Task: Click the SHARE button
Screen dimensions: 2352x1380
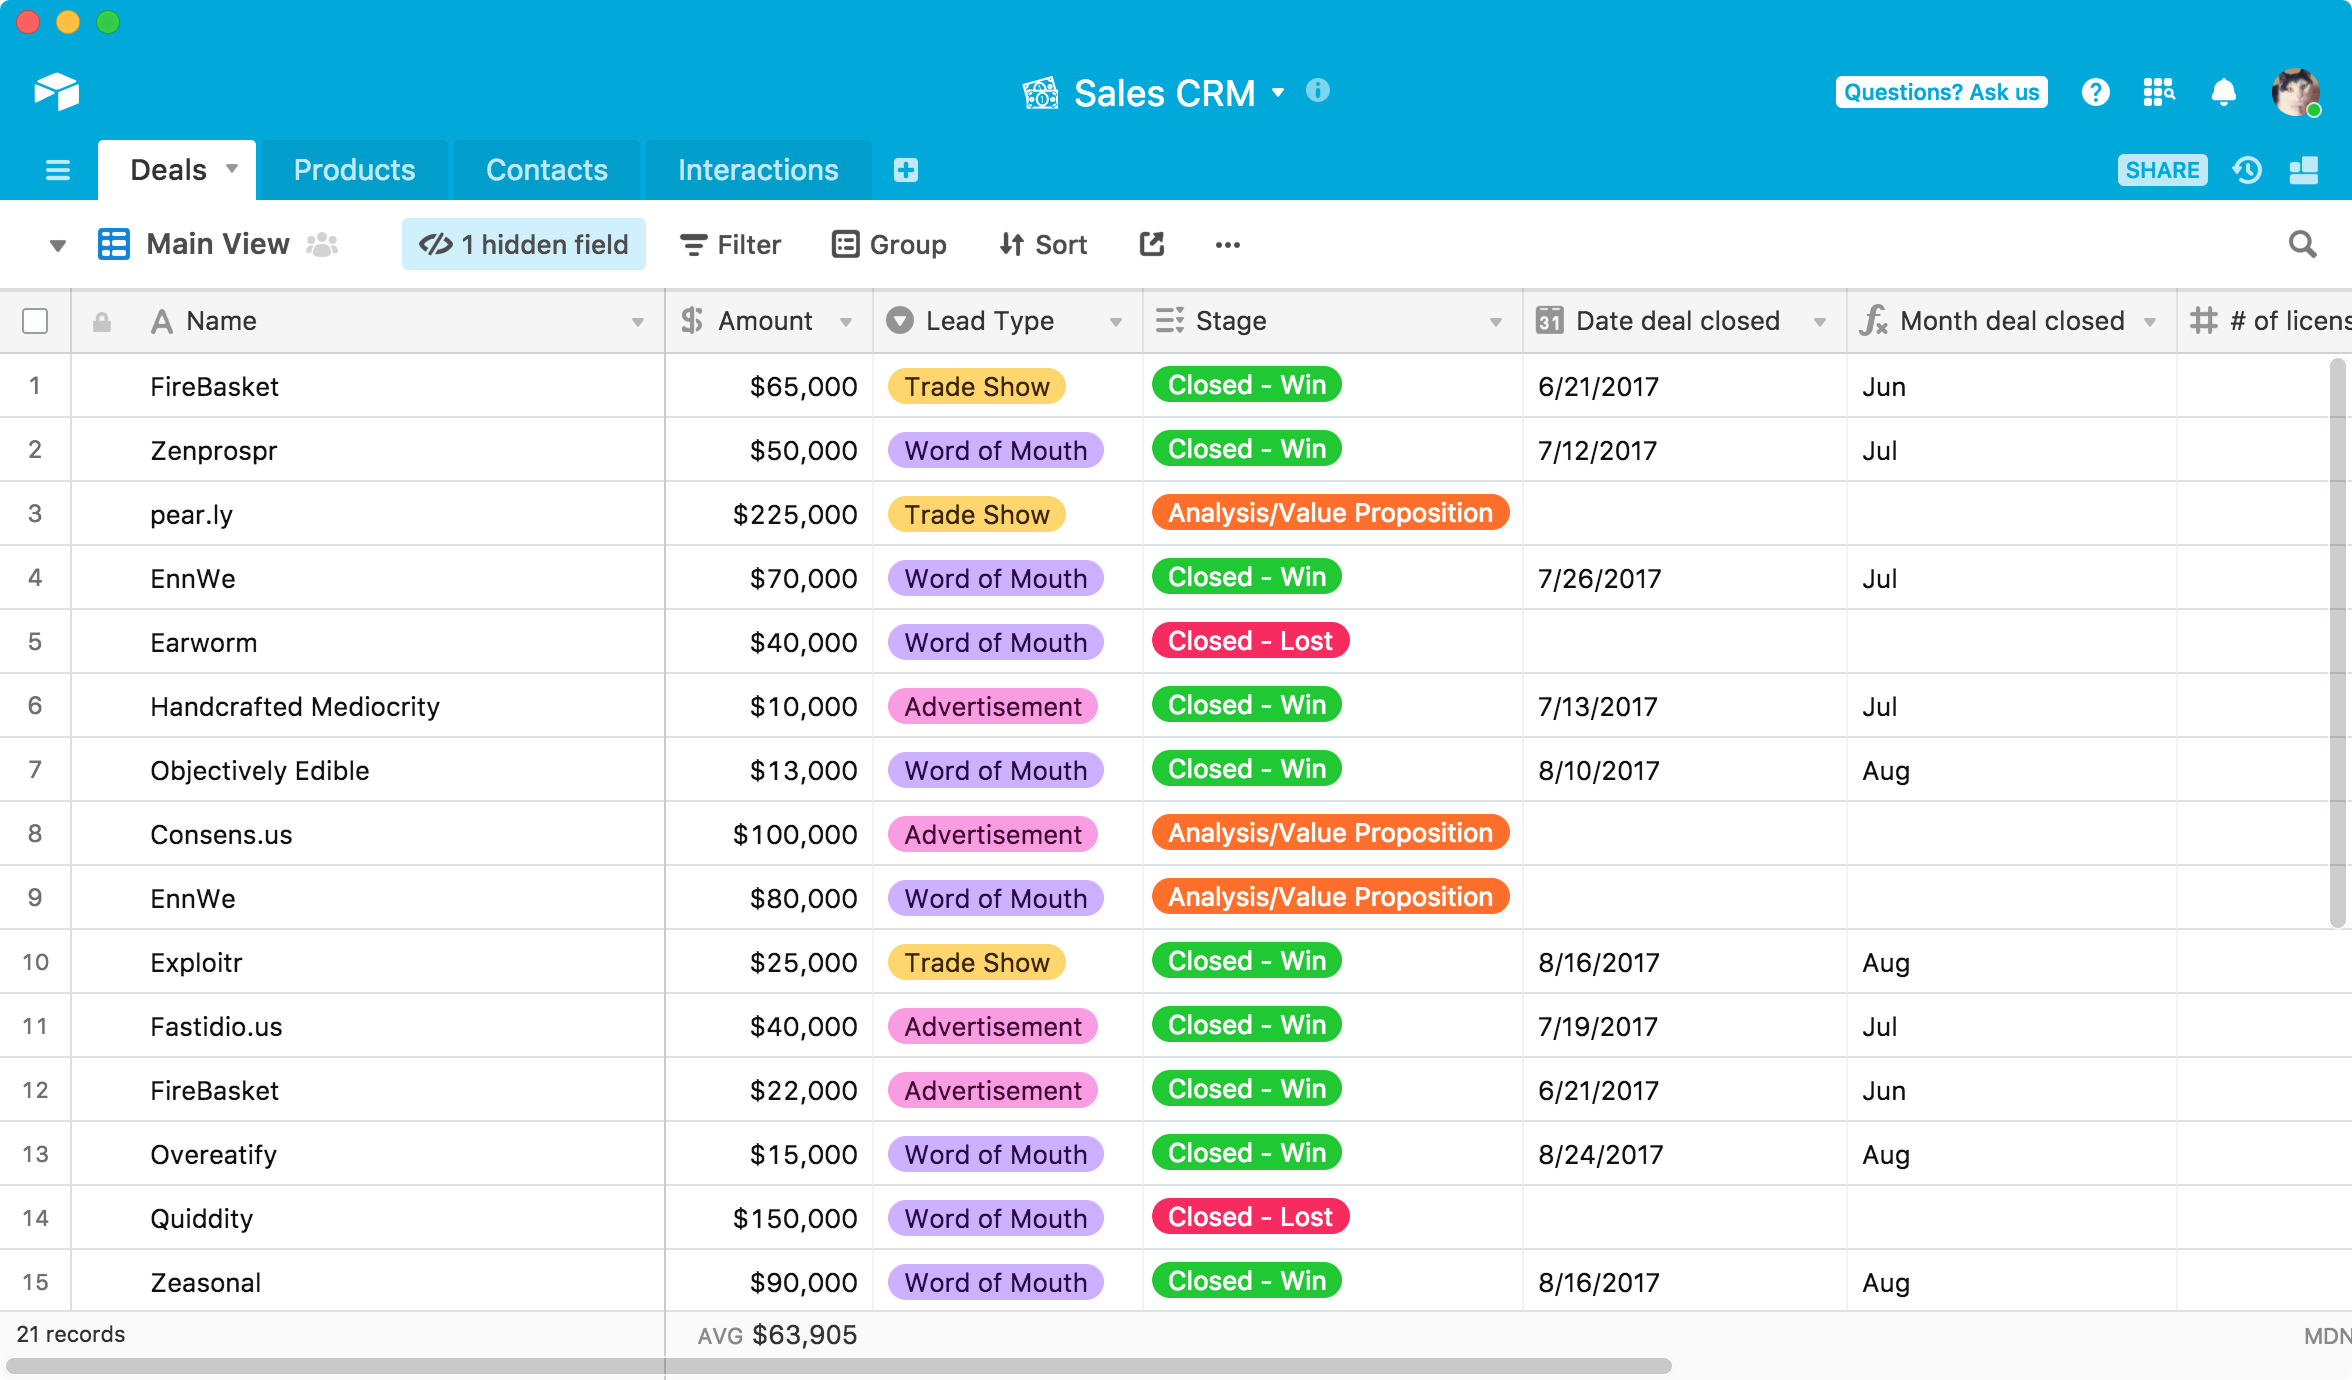Action: [2160, 169]
